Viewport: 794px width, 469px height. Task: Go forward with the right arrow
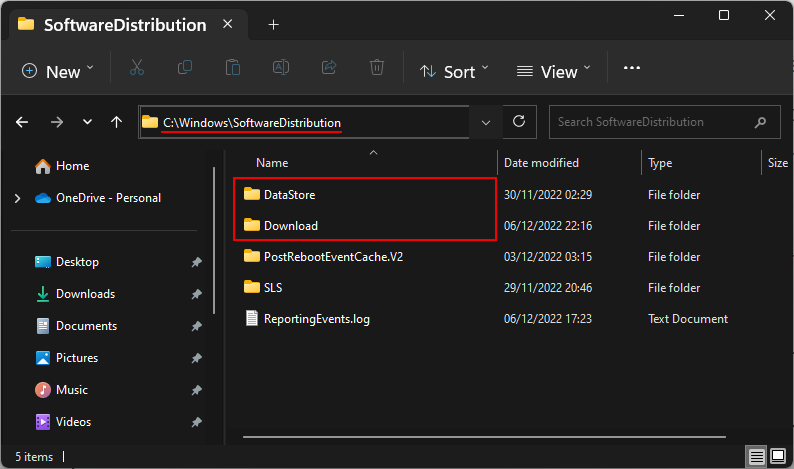coord(57,122)
